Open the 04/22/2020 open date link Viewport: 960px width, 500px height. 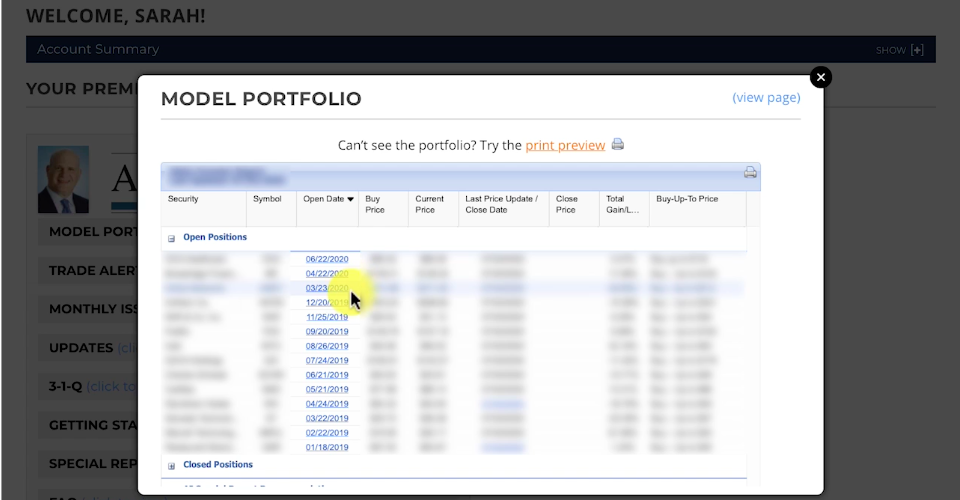point(327,274)
